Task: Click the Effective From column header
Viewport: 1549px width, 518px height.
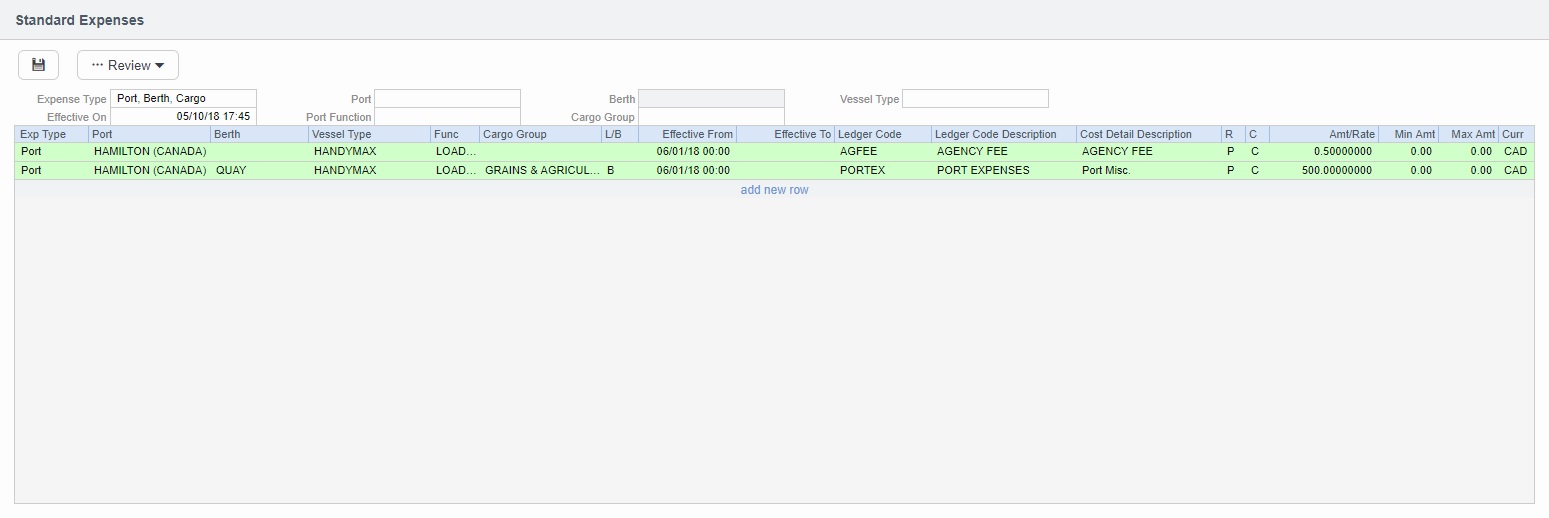Action: point(687,134)
